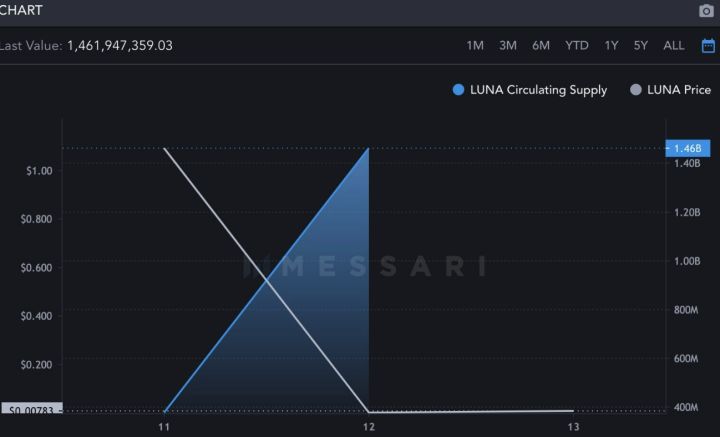Screen dimensions: 720x437
Task: Open the calendar date picker icon
Action: [x=708, y=46]
